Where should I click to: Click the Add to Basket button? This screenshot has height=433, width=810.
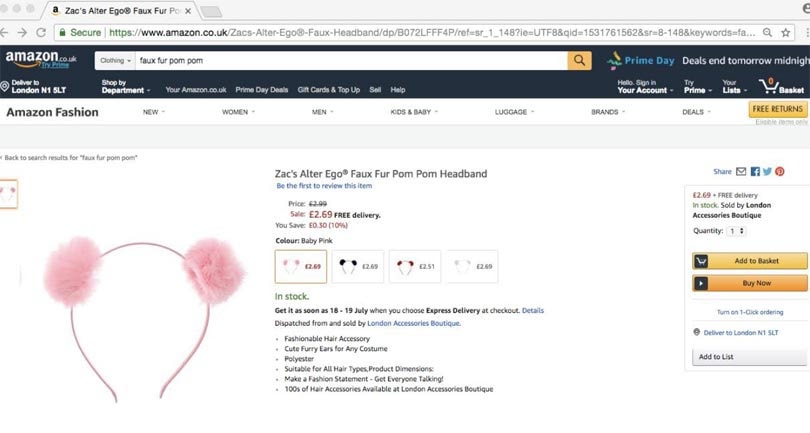(x=750, y=261)
